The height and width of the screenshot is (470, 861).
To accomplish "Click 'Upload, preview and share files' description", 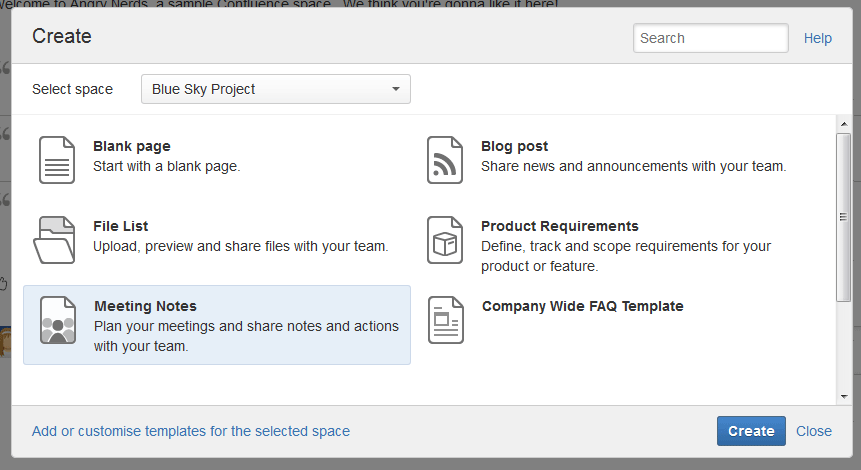I will [x=241, y=246].
